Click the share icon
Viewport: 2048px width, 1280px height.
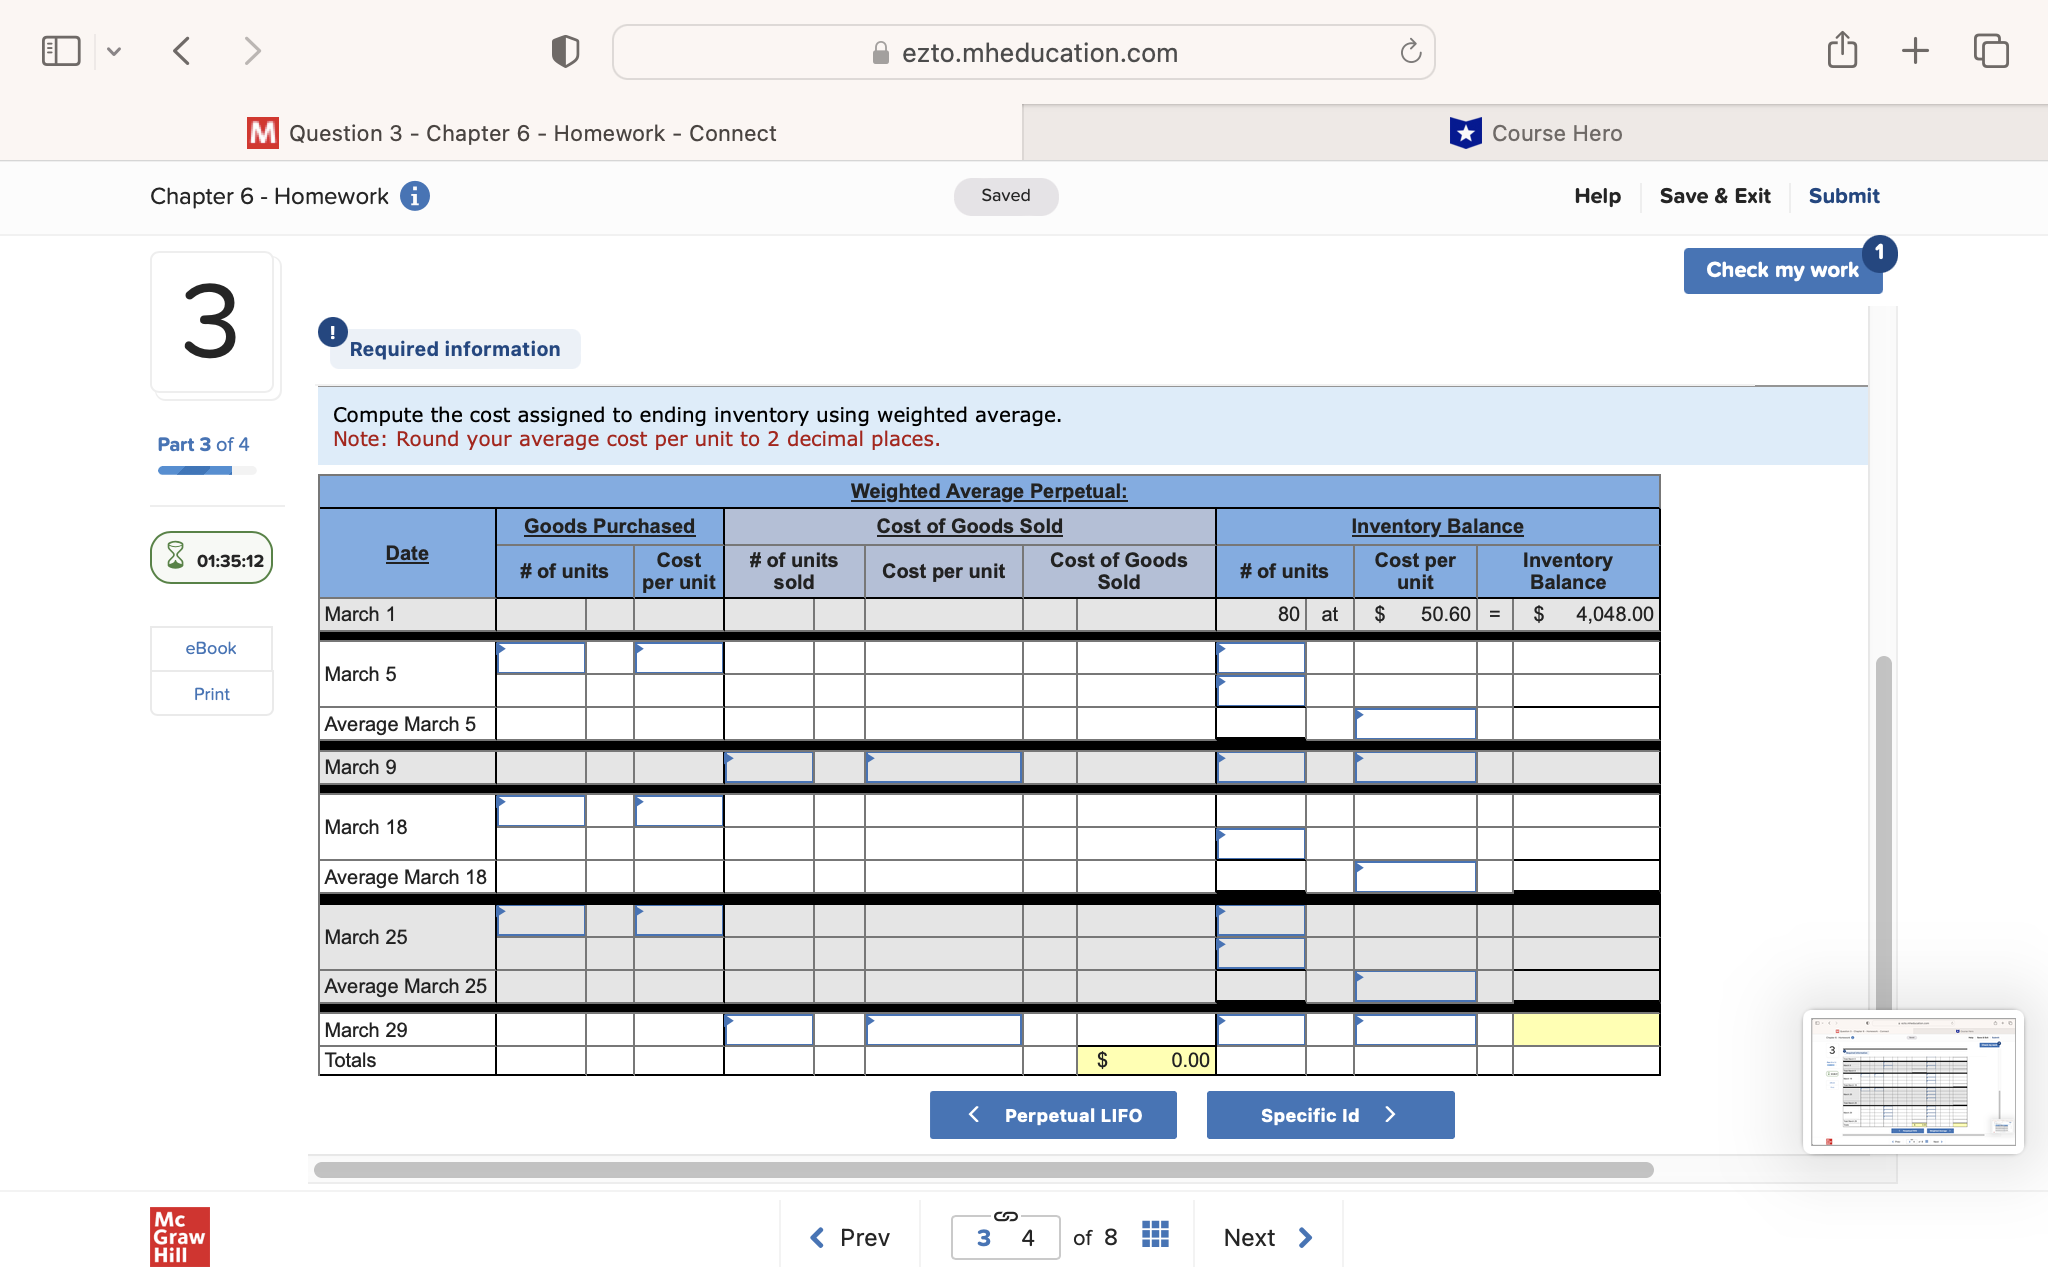(x=1841, y=50)
